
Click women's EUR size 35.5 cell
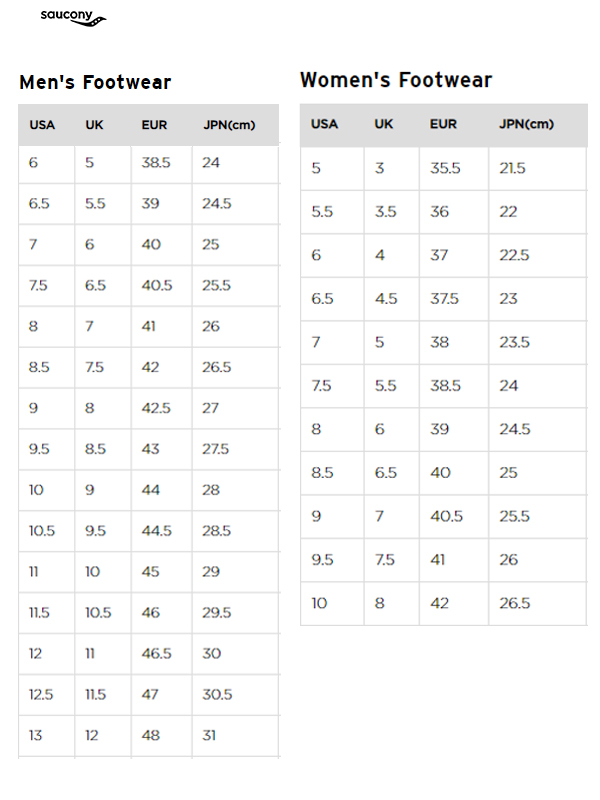(x=445, y=168)
